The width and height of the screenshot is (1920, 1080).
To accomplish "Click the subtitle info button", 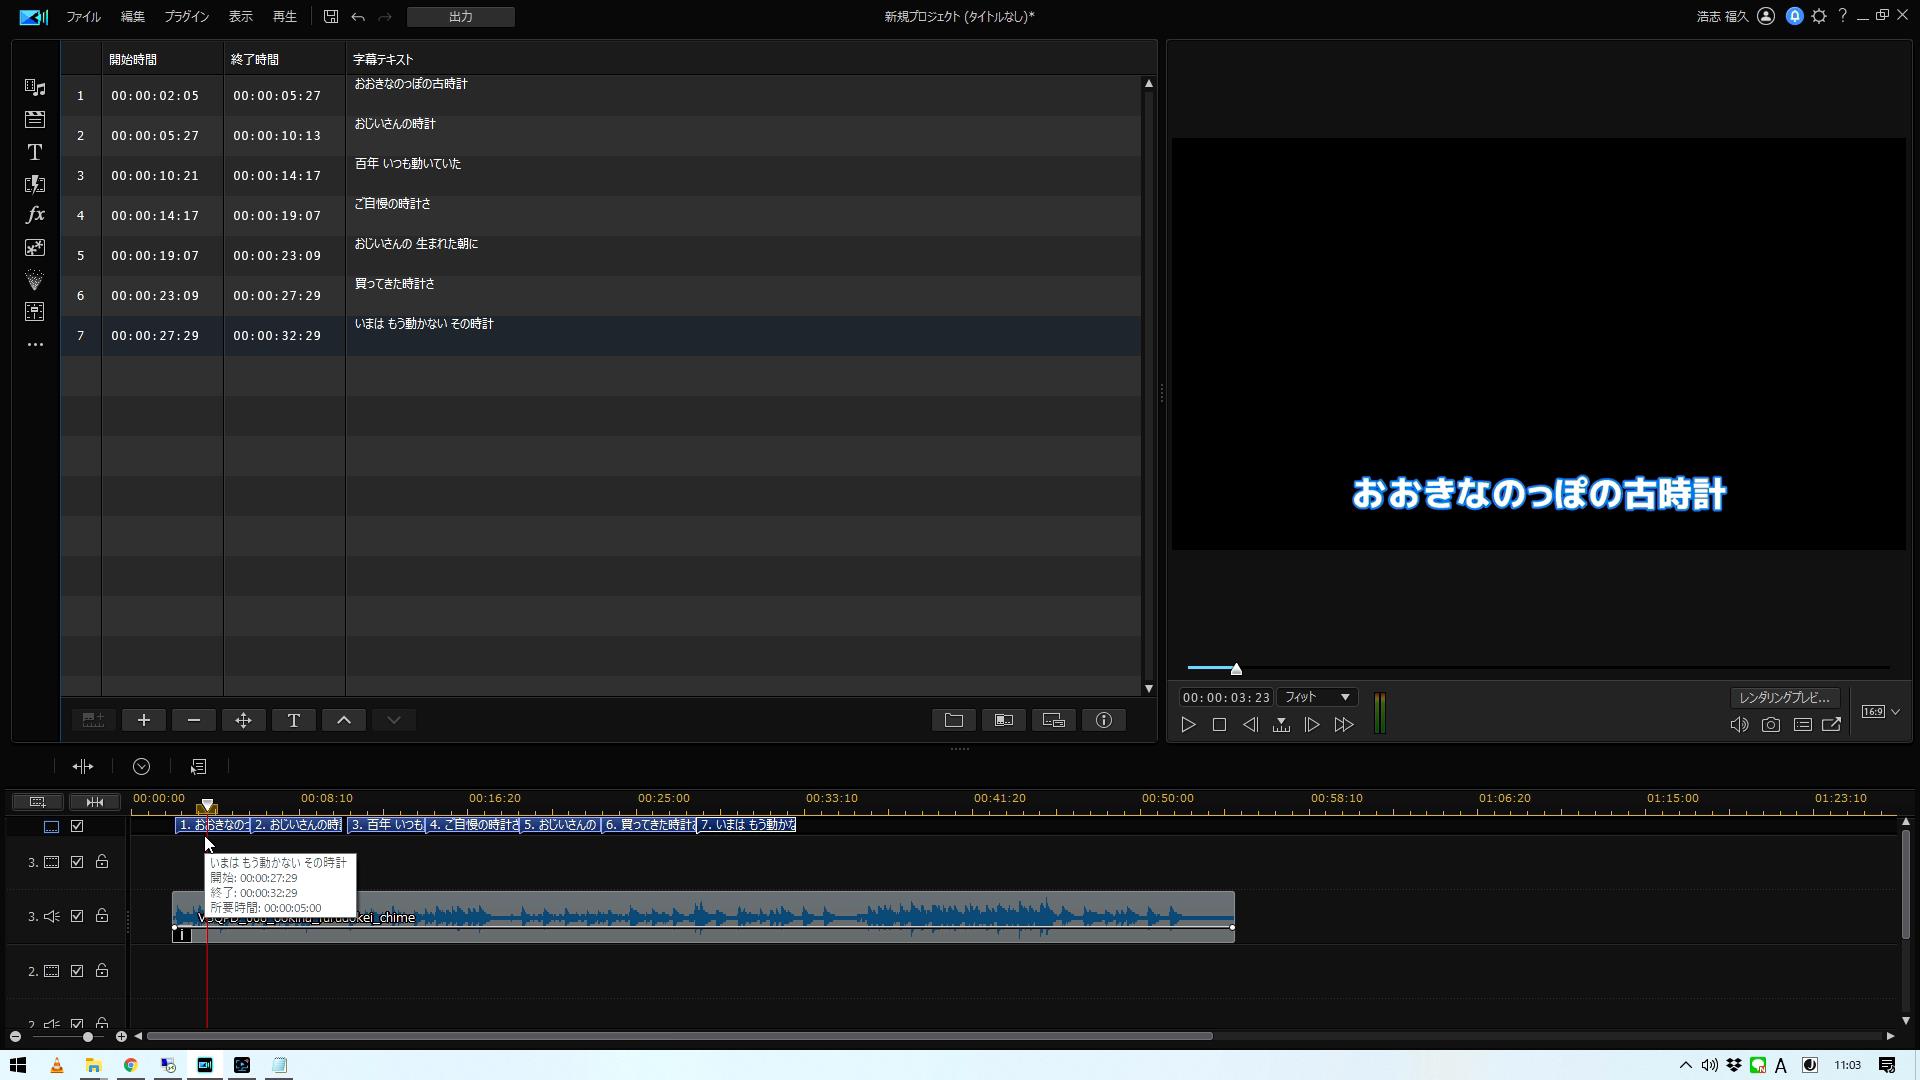I will [1104, 720].
